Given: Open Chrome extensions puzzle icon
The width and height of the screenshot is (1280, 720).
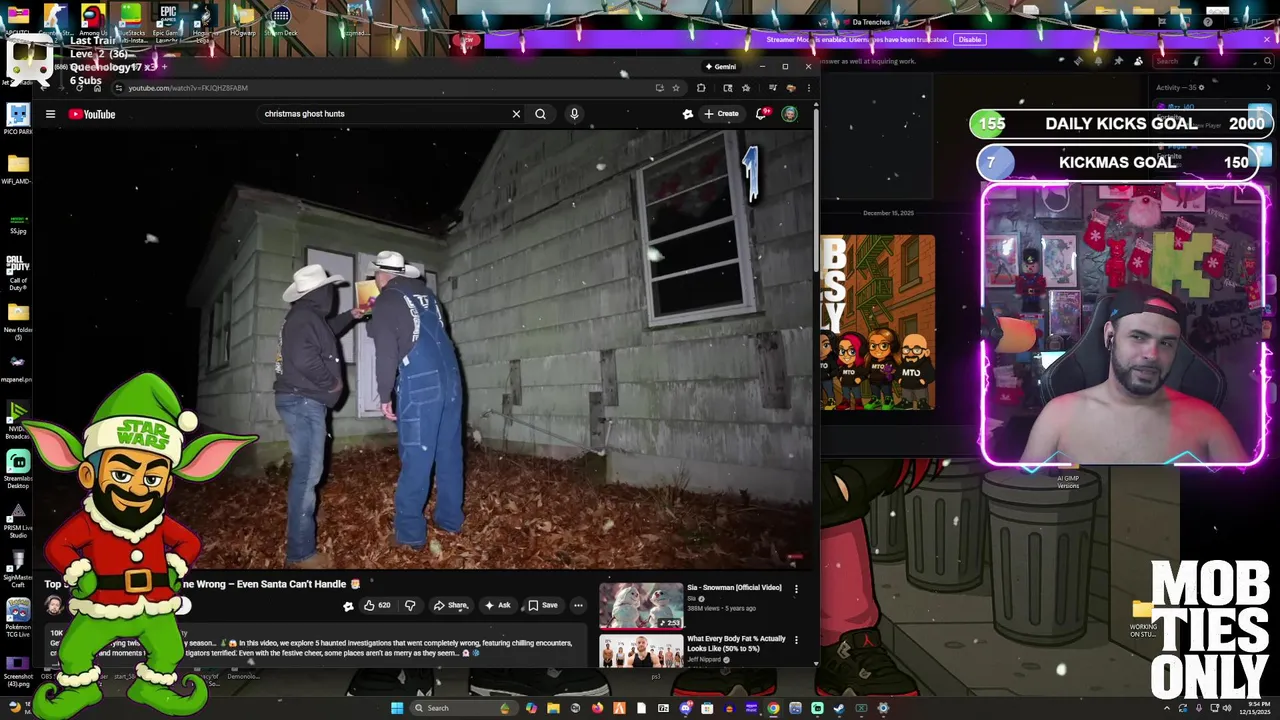Looking at the screenshot, I should [701, 88].
